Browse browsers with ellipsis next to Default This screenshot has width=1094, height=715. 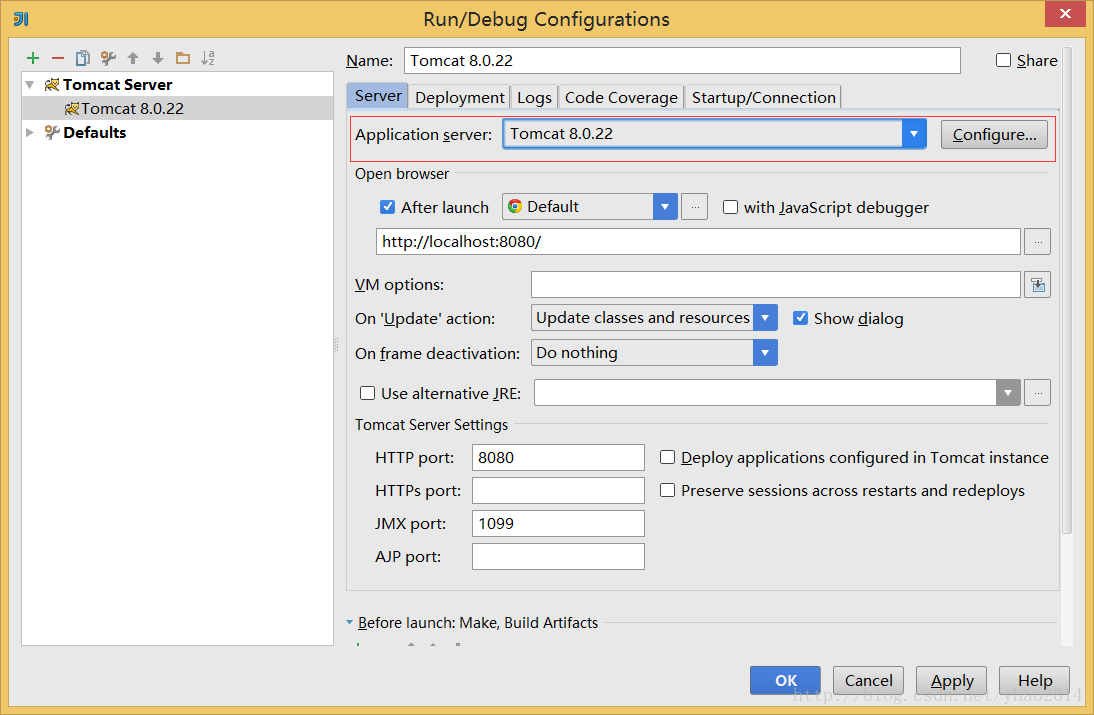[x=694, y=206]
